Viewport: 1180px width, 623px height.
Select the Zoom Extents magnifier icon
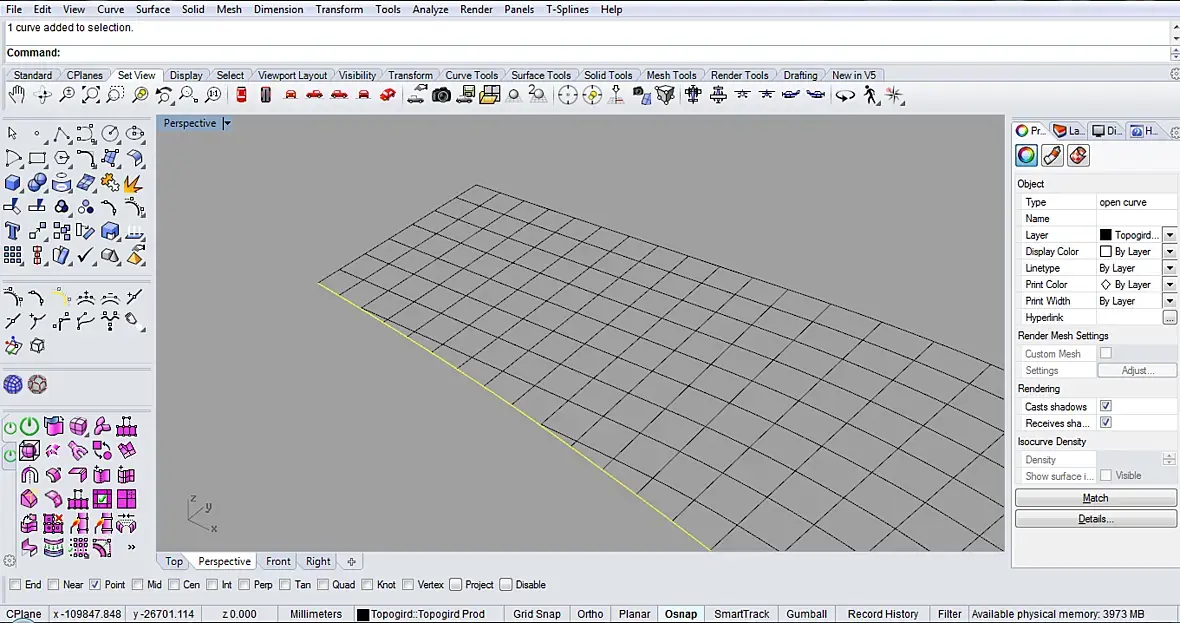(x=91, y=95)
